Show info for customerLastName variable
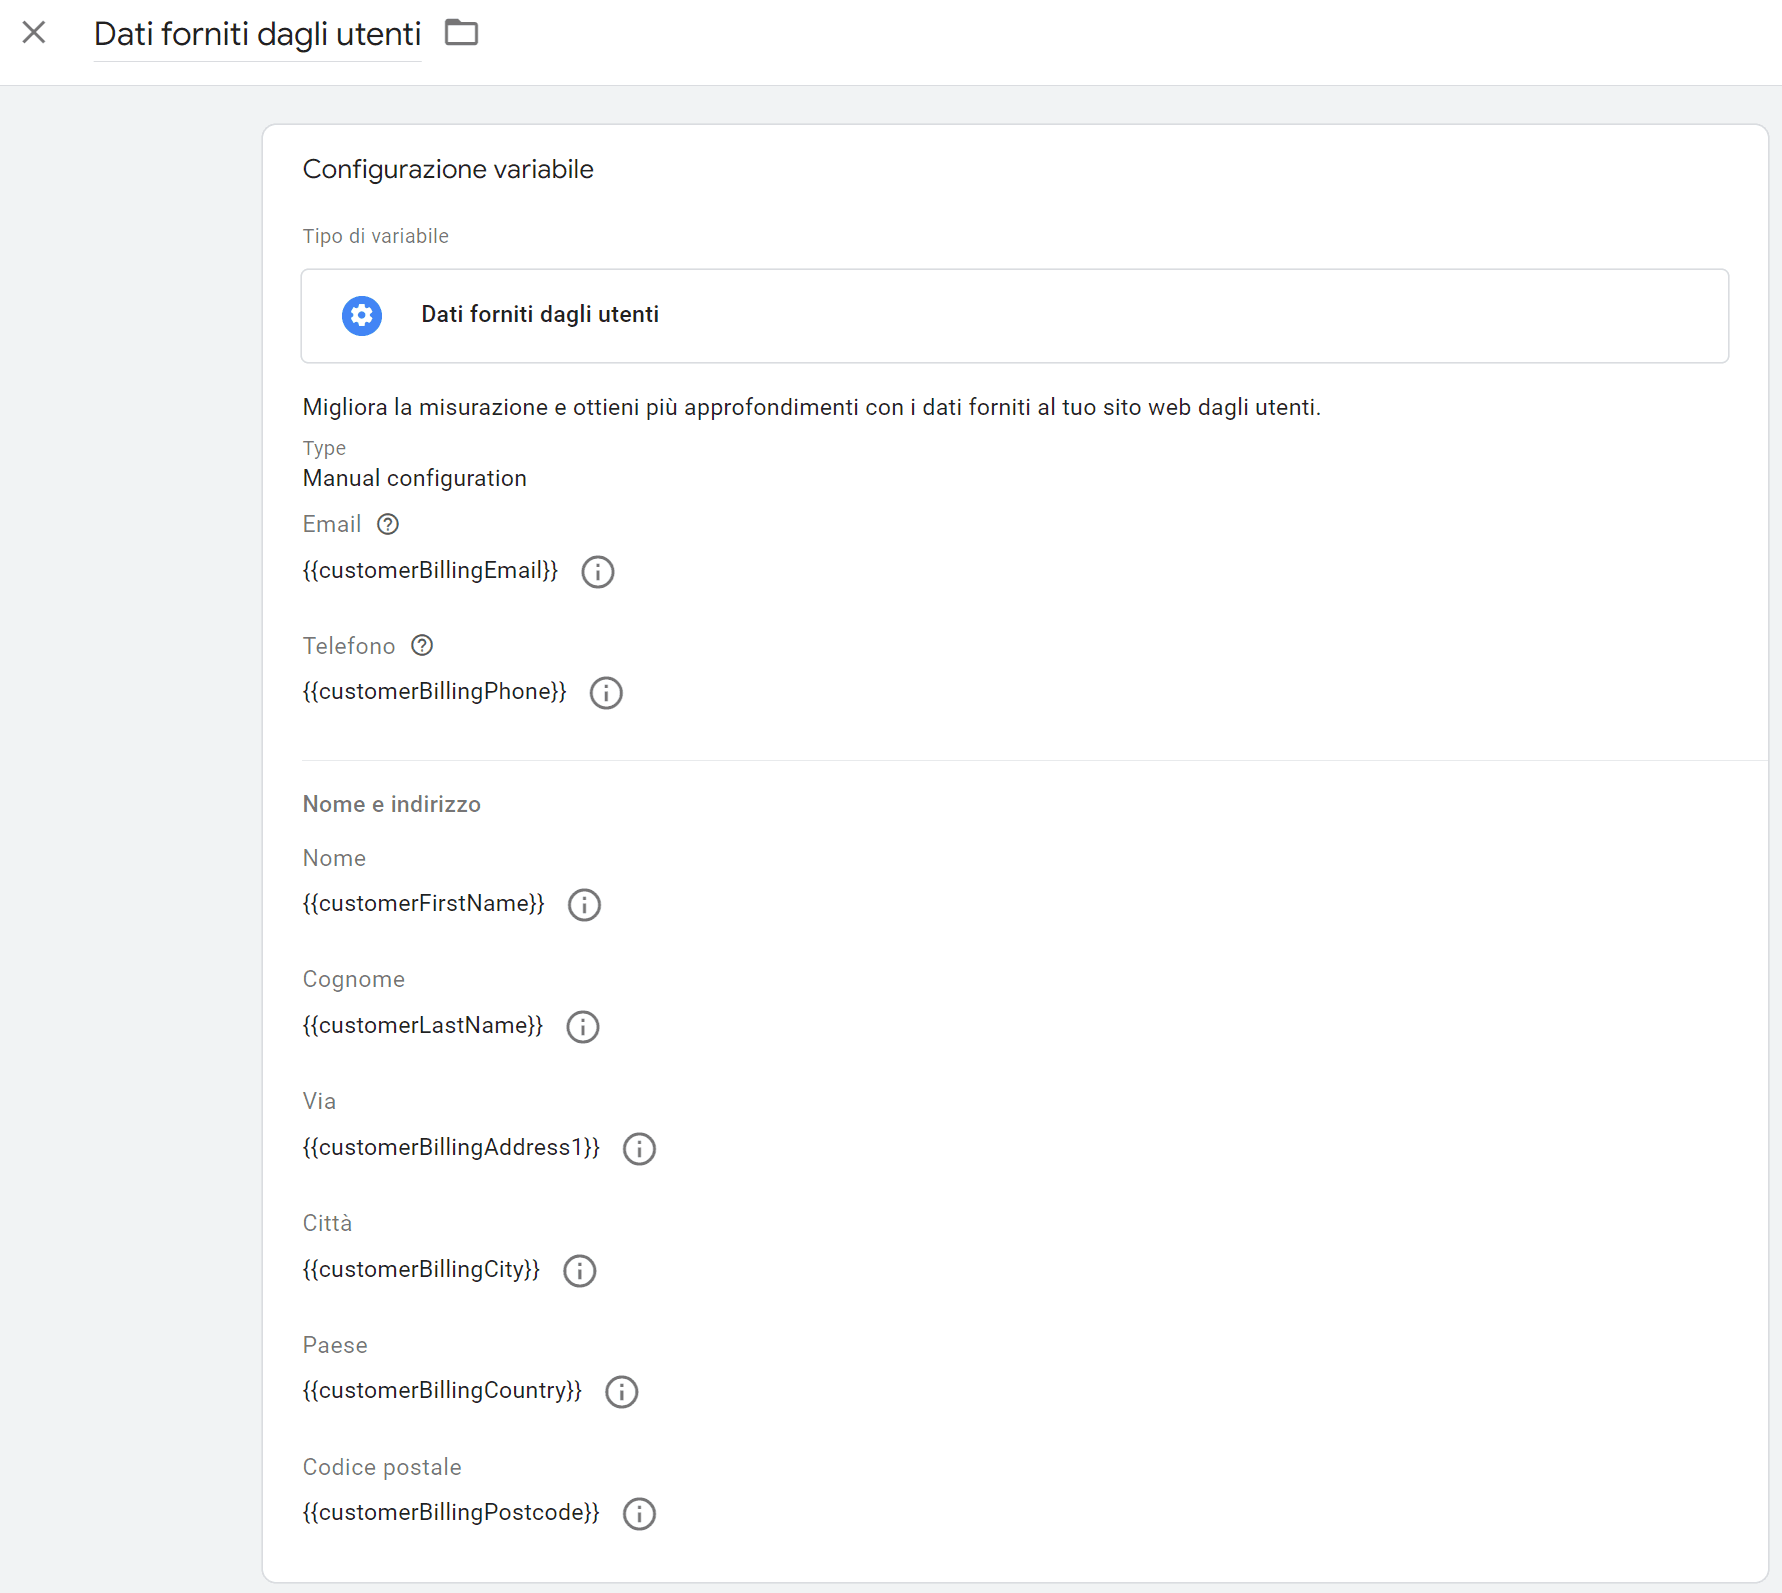Viewport: 1782px width, 1593px height. coord(583,1027)
